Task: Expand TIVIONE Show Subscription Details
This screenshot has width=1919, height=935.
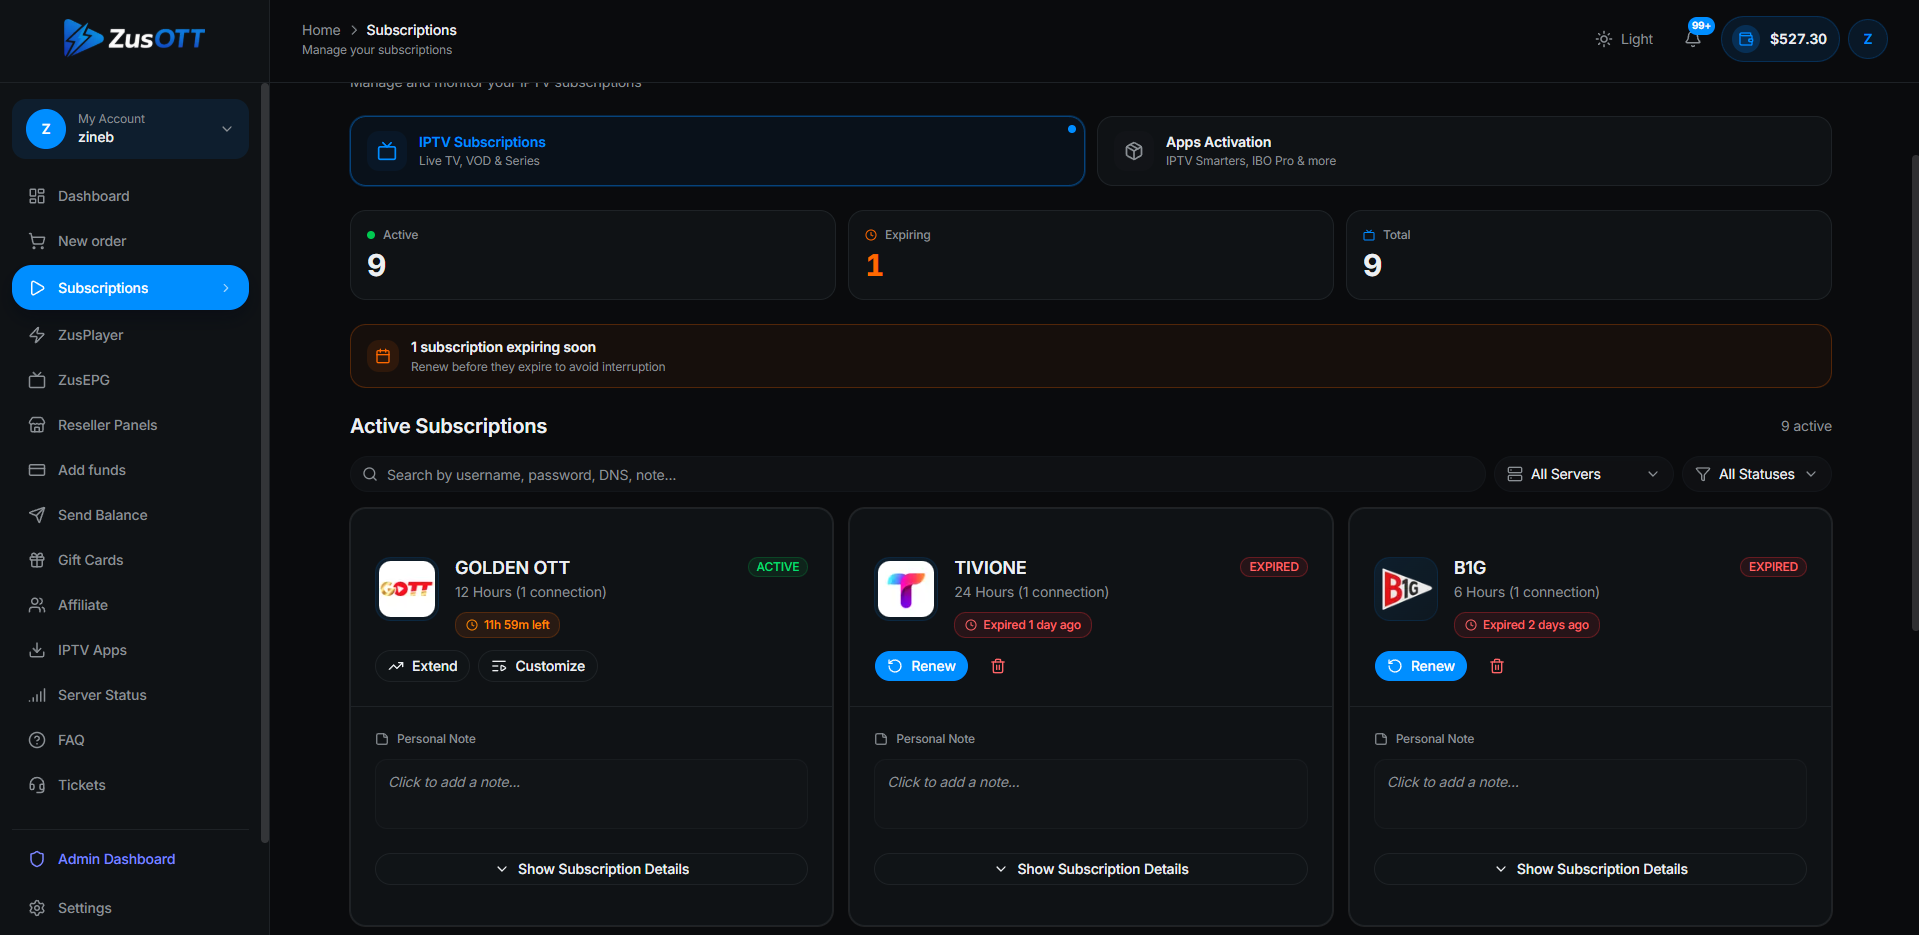Action: coord(1090,869)
